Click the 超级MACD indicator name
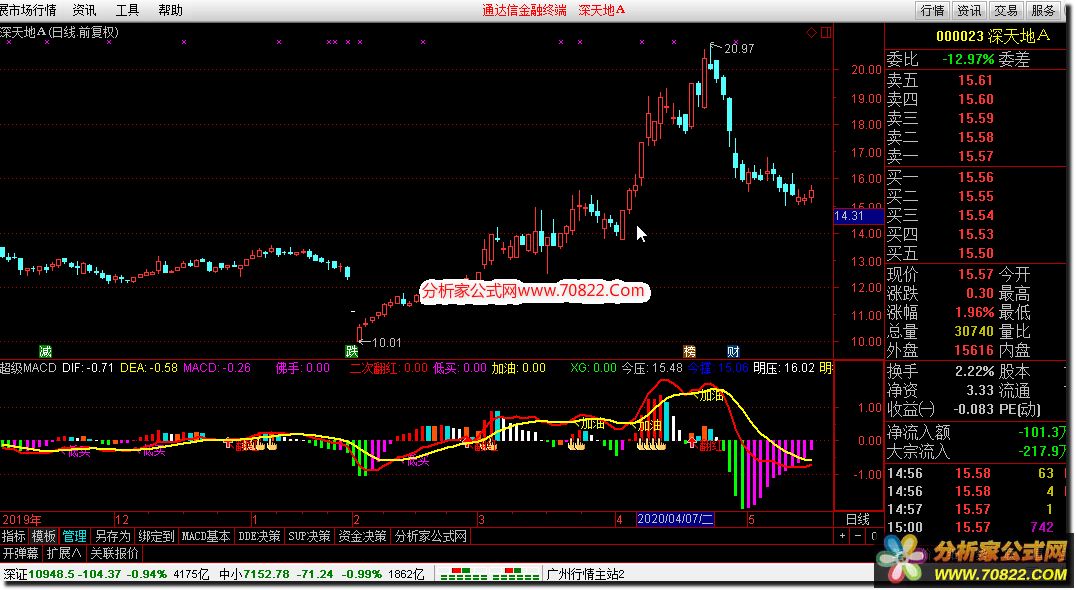Image resolution: width=1076 pixels, height=590 pixels. [28, 368]
